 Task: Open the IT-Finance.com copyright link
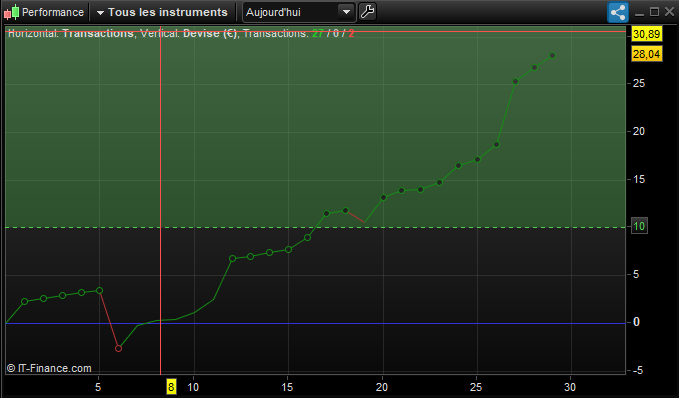pos(49,368)
